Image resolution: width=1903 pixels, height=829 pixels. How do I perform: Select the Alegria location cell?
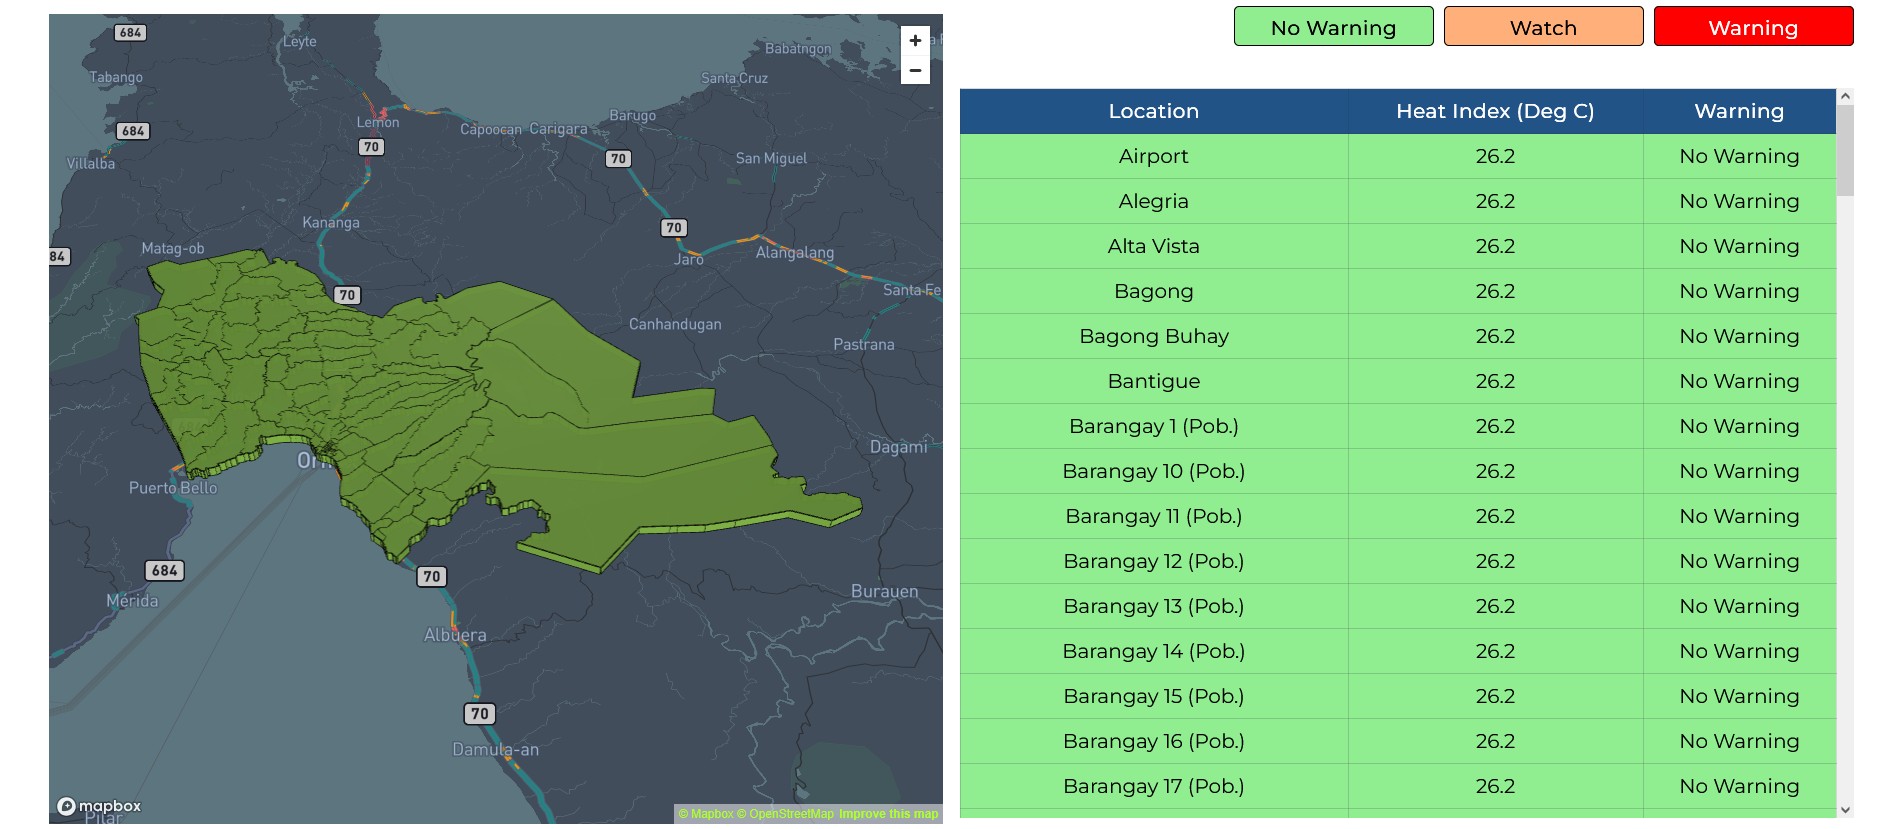coord(1153,201)
